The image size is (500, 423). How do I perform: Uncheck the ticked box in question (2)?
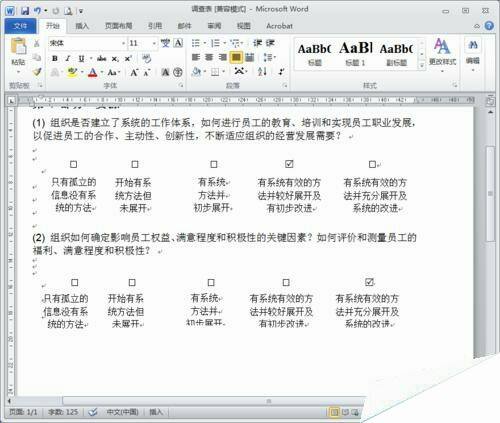tap(369, 282)
